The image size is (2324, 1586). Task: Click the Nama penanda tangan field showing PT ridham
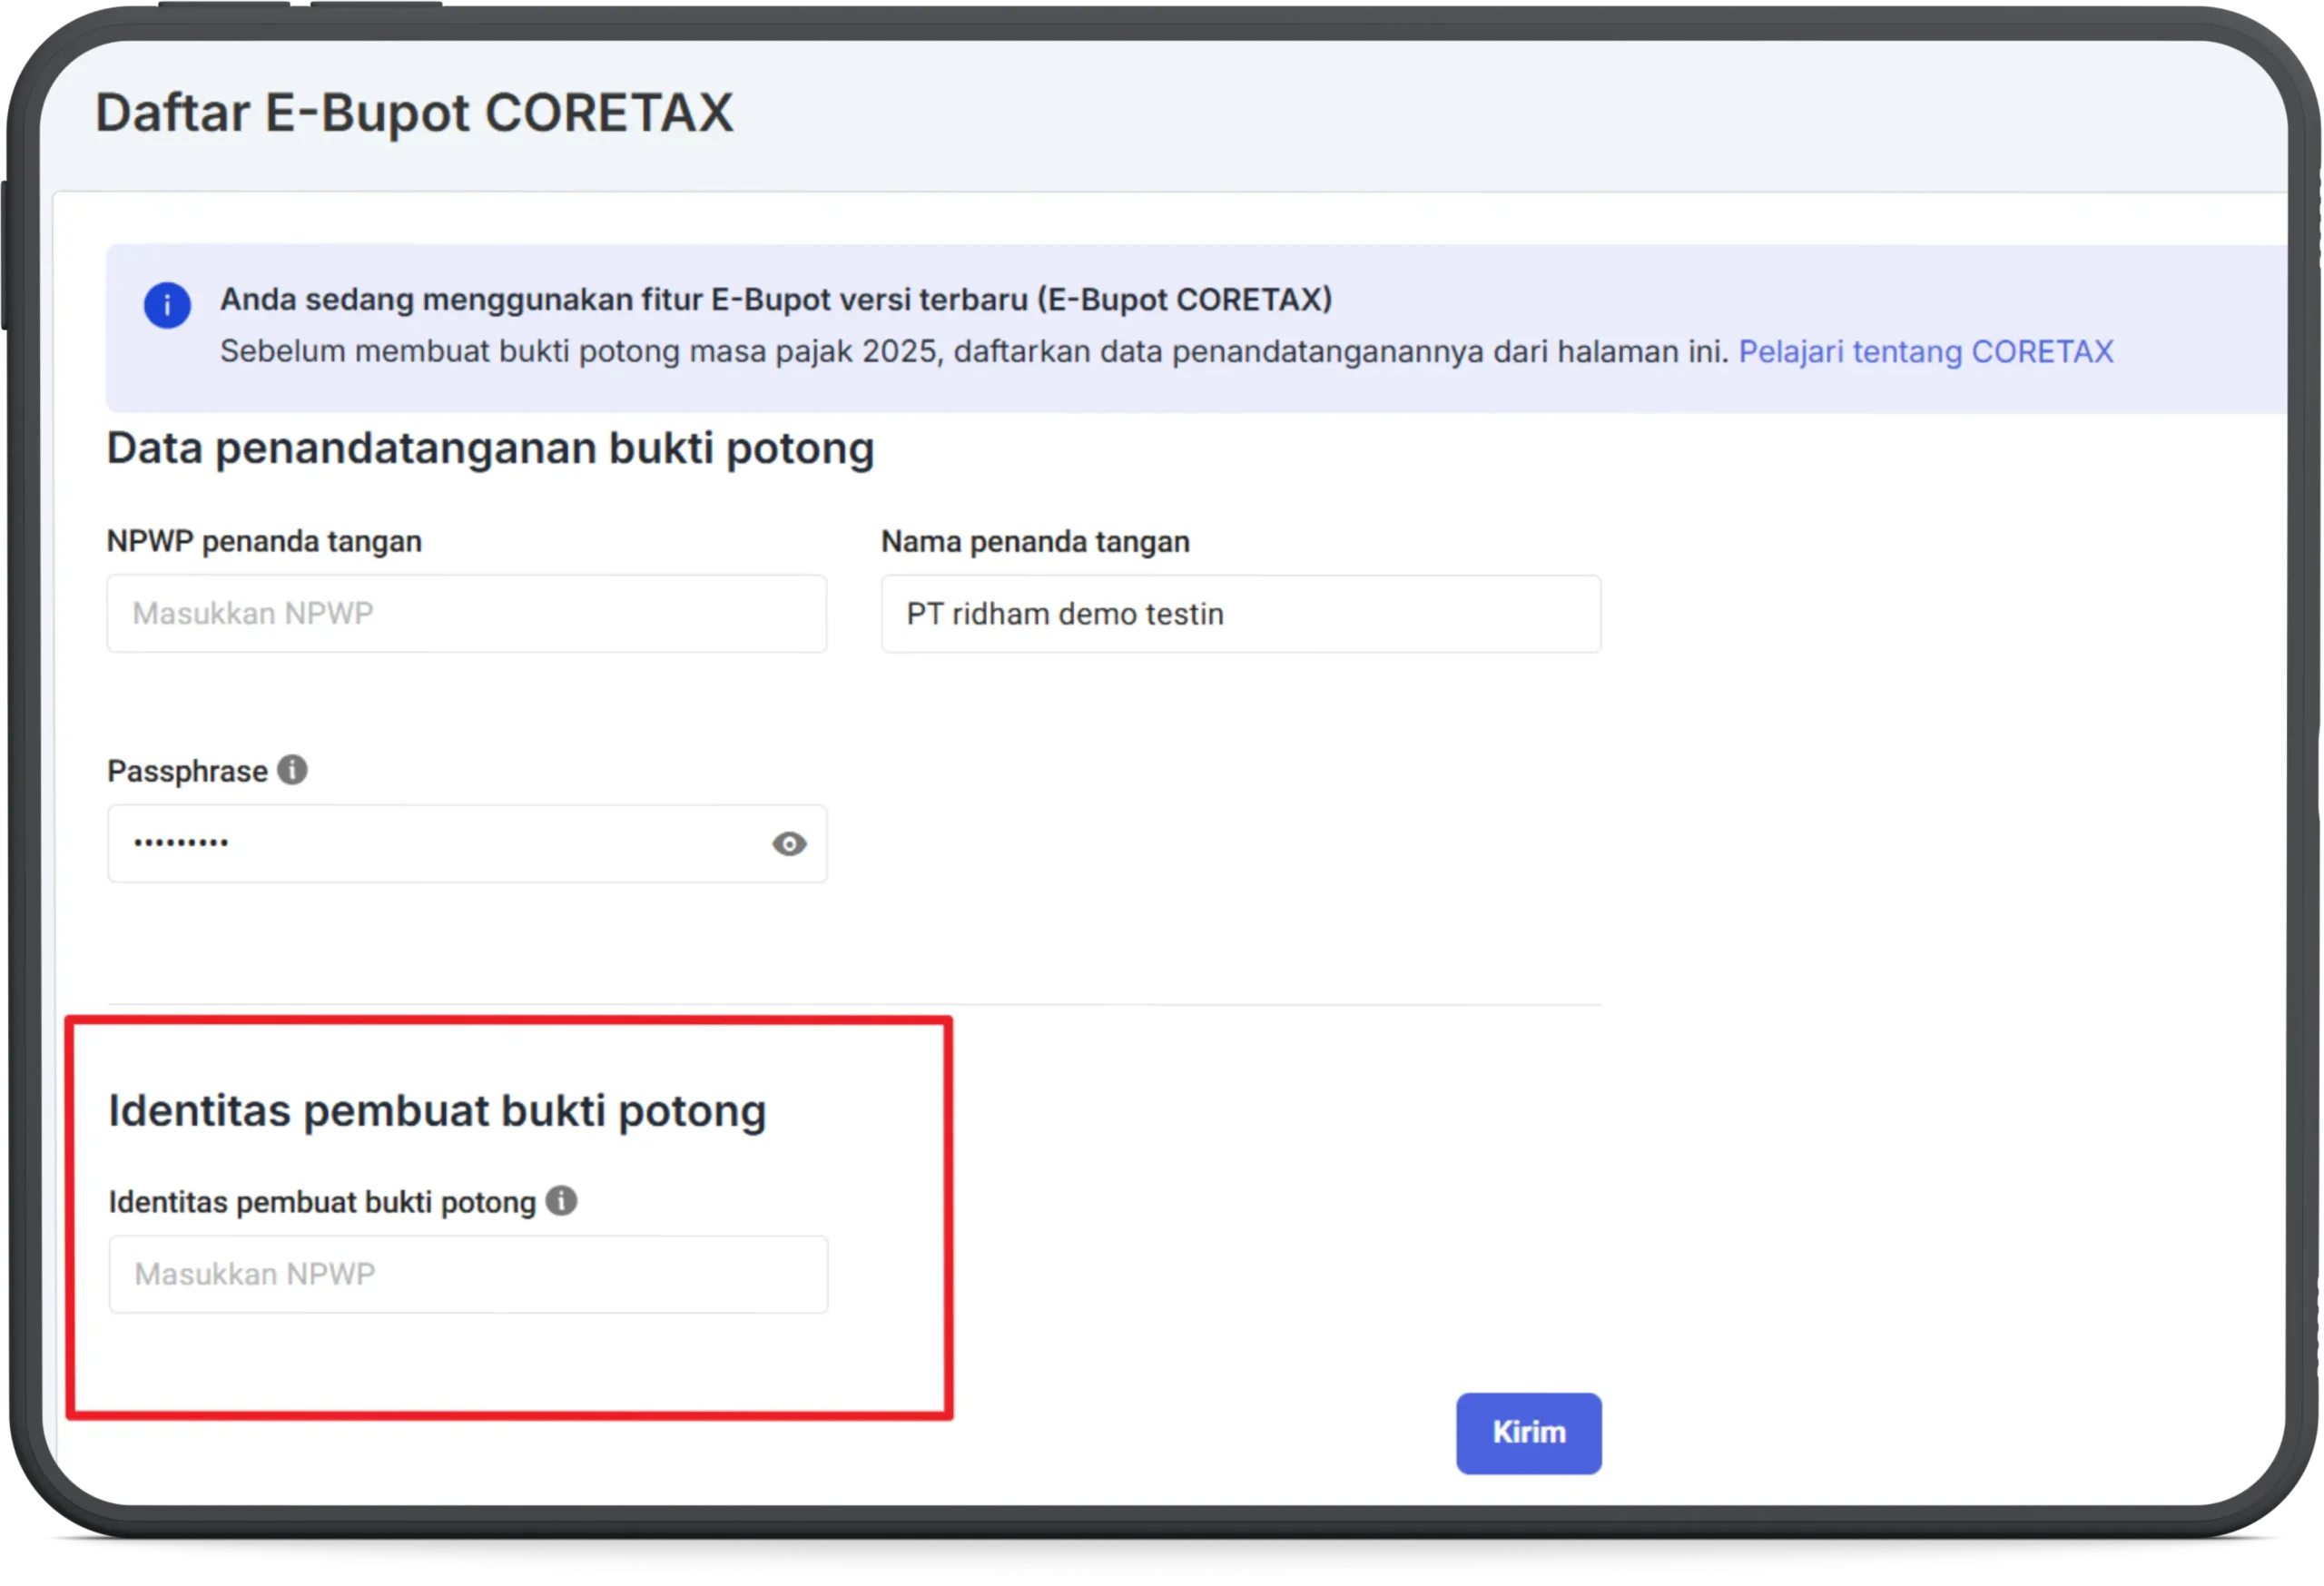click(x=1240, y=613)
